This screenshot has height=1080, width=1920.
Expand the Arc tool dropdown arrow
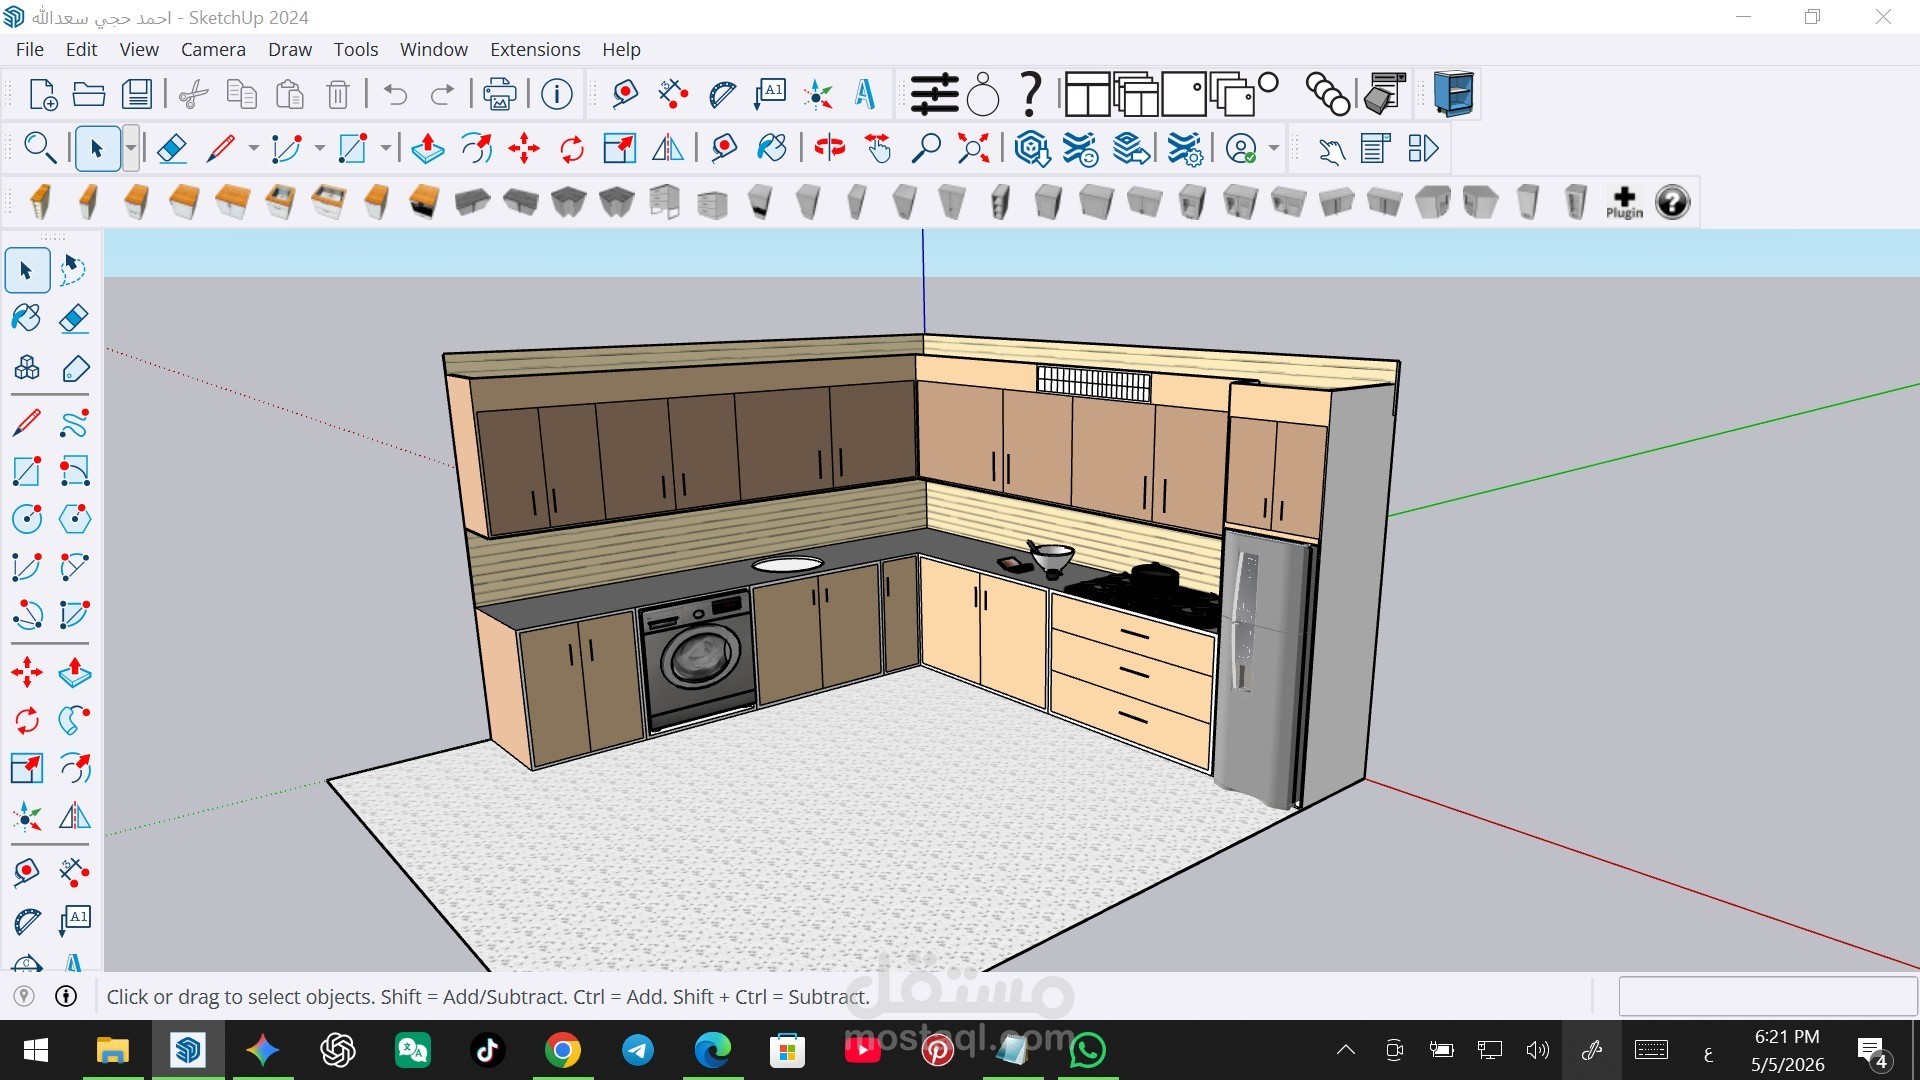(x=319, y=149)
